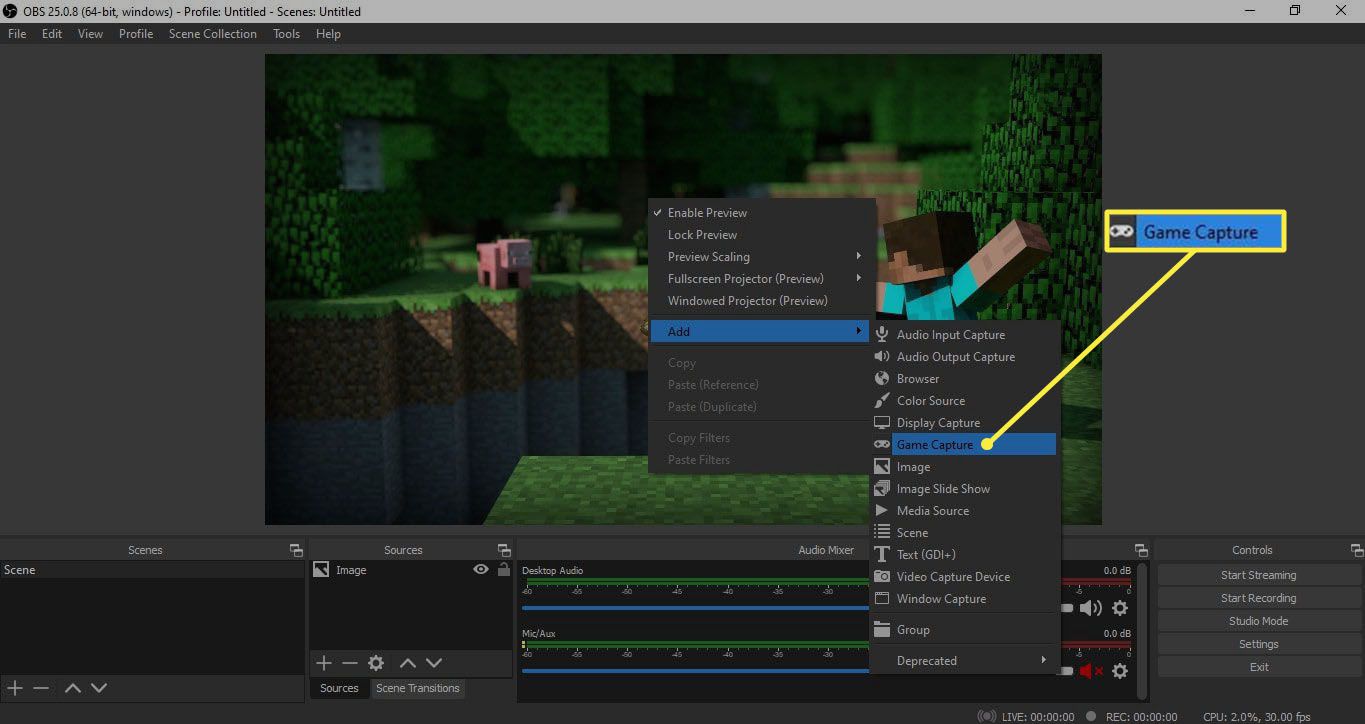Remove selected scene with the minus icon
Viewport: 1365px width, 724px height.
point(41,688)
